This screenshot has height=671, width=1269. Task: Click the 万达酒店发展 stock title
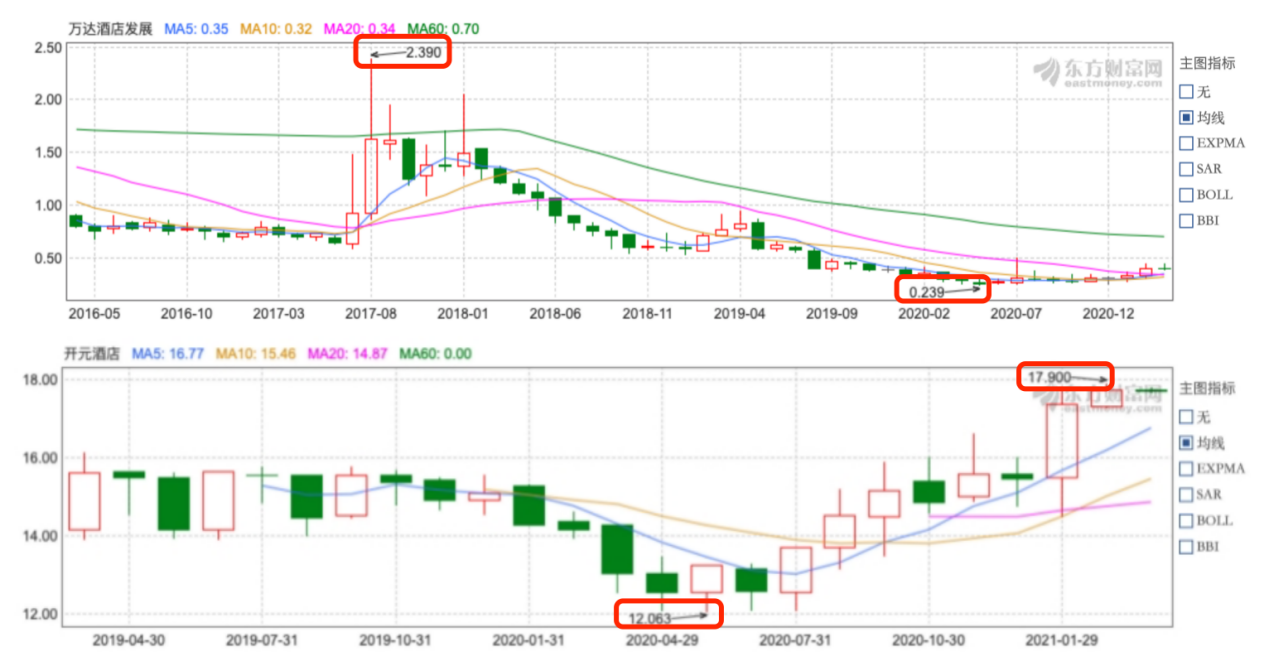[111, 29]
